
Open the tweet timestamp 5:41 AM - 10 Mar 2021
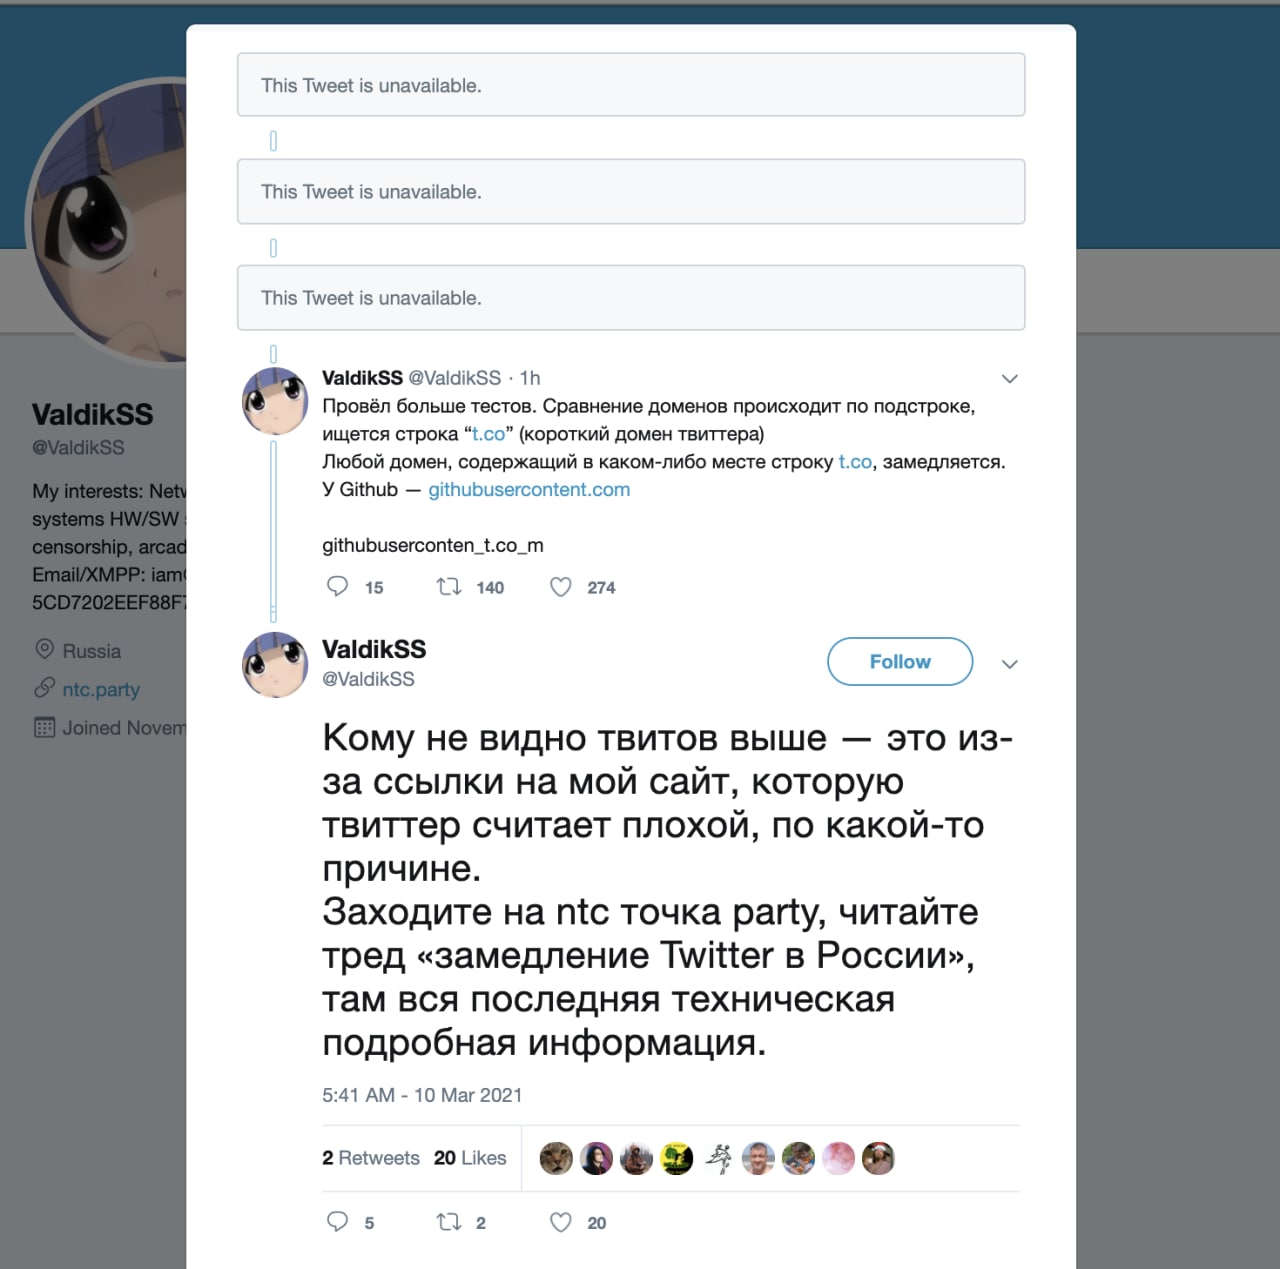pyautogui.click(x=422, y=1095)
